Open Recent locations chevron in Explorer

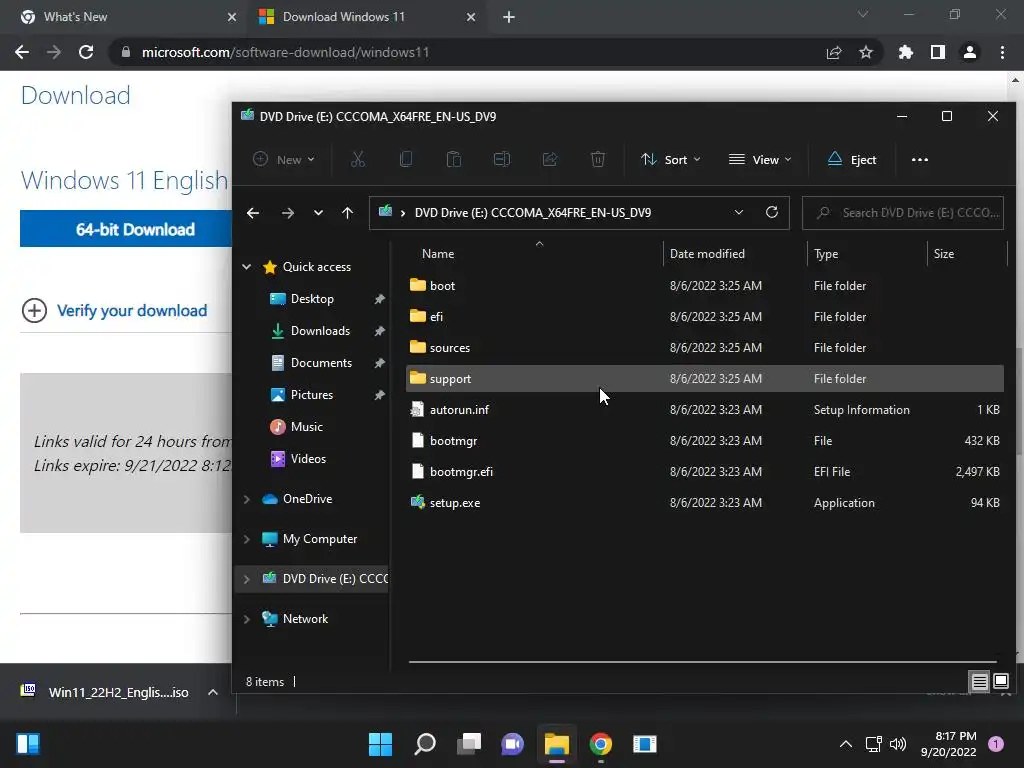318,213
